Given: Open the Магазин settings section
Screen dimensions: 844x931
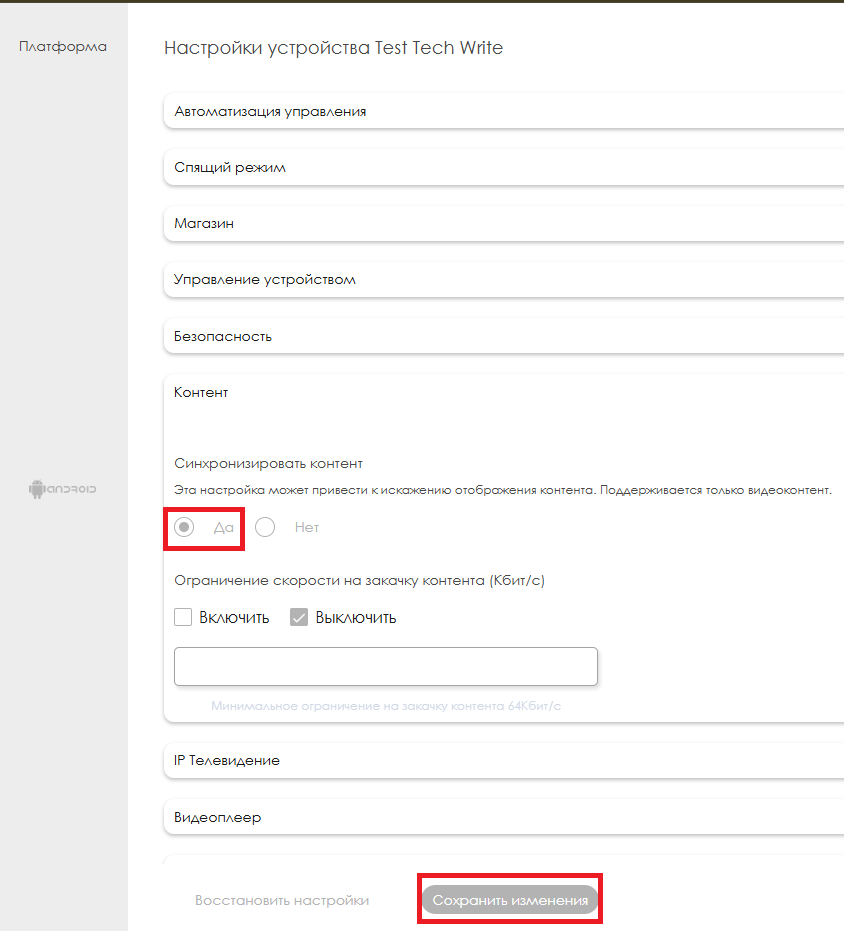Looking at the screenshot, I should (204, 223).
